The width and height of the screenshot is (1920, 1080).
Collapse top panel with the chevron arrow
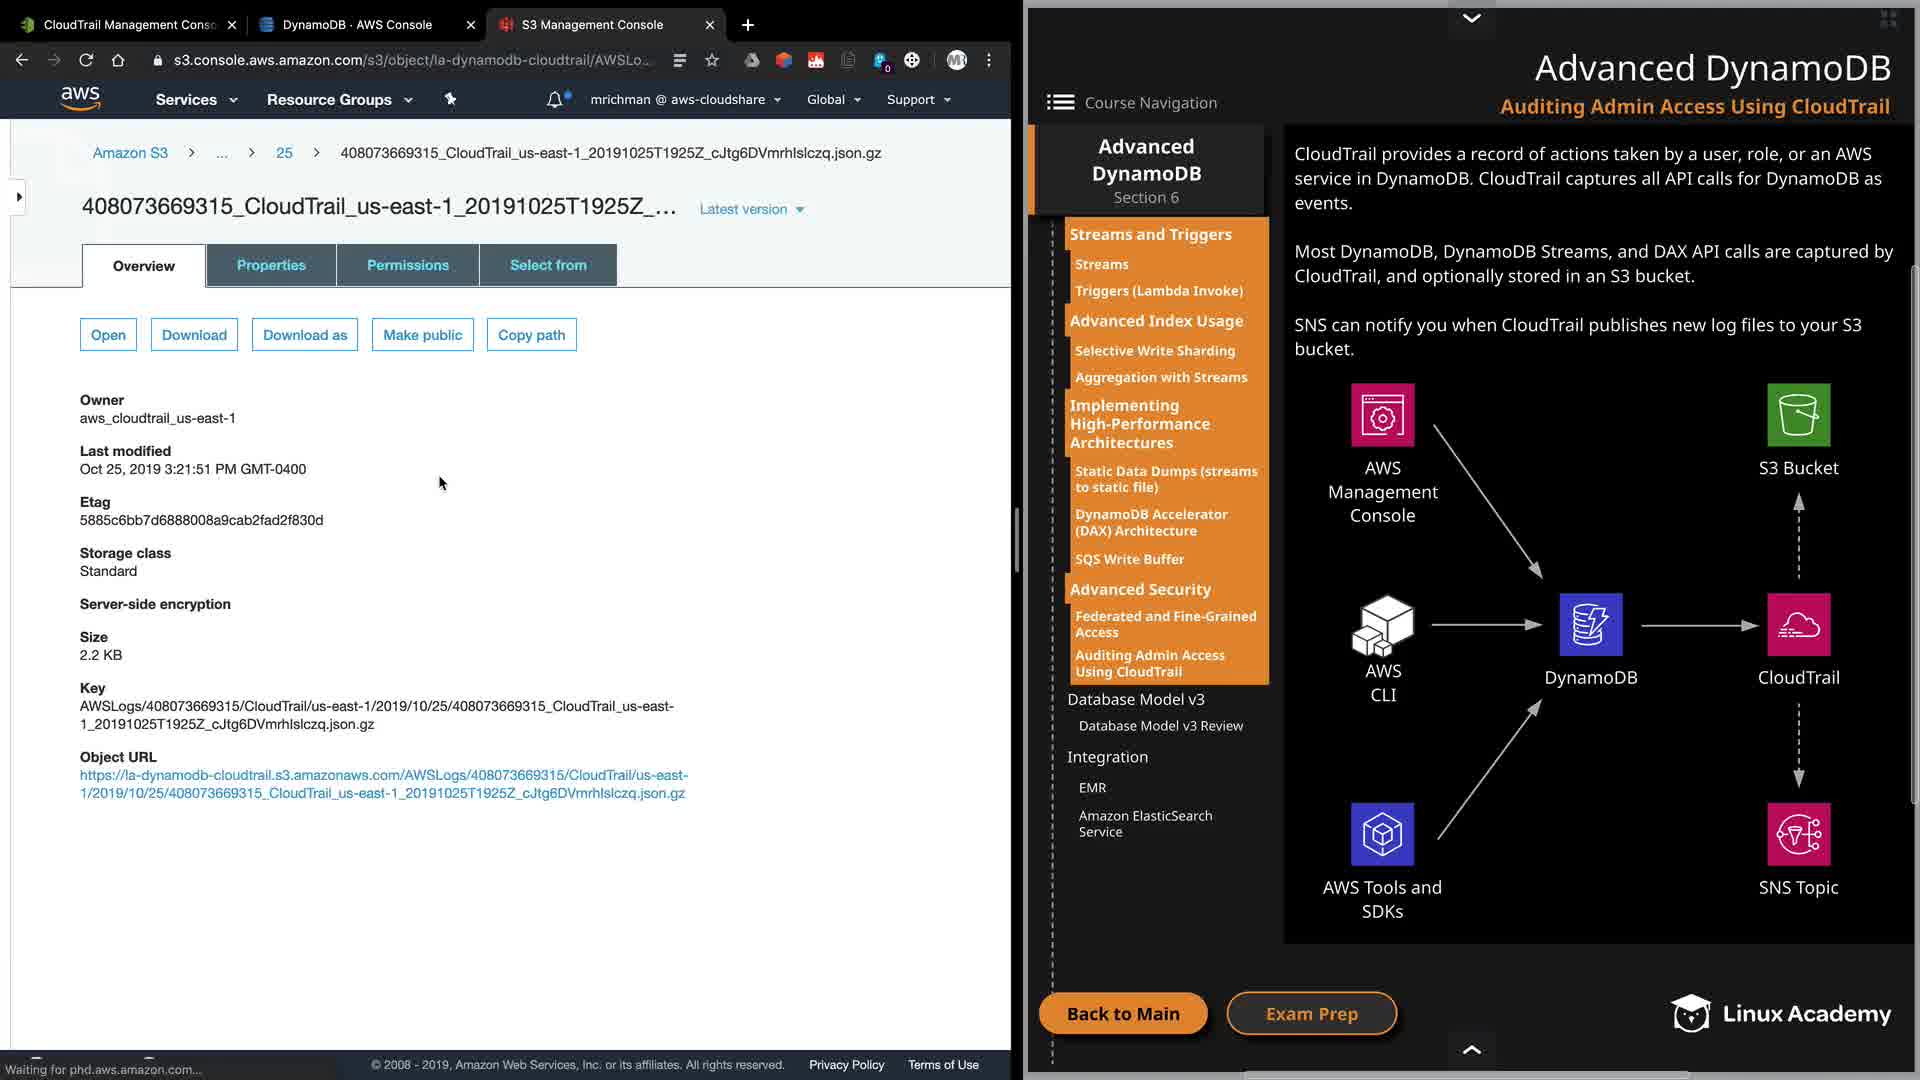[x=1471, y=18]
